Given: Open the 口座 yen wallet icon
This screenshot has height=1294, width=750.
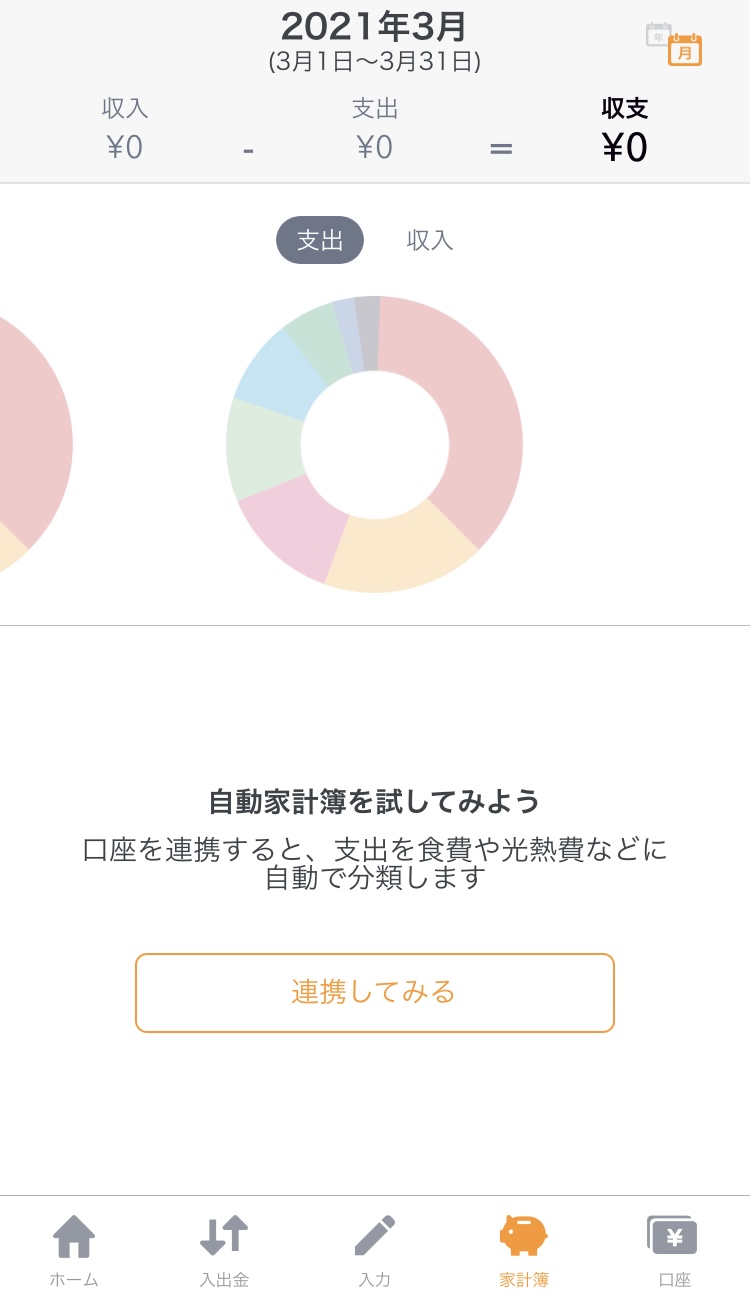Looking at the screenshot, I should point(673,1236).
